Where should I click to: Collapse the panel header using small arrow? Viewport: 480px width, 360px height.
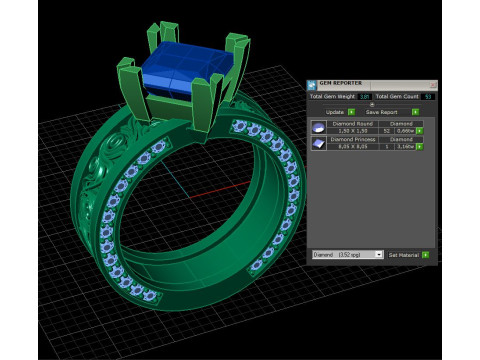[372, 105]
